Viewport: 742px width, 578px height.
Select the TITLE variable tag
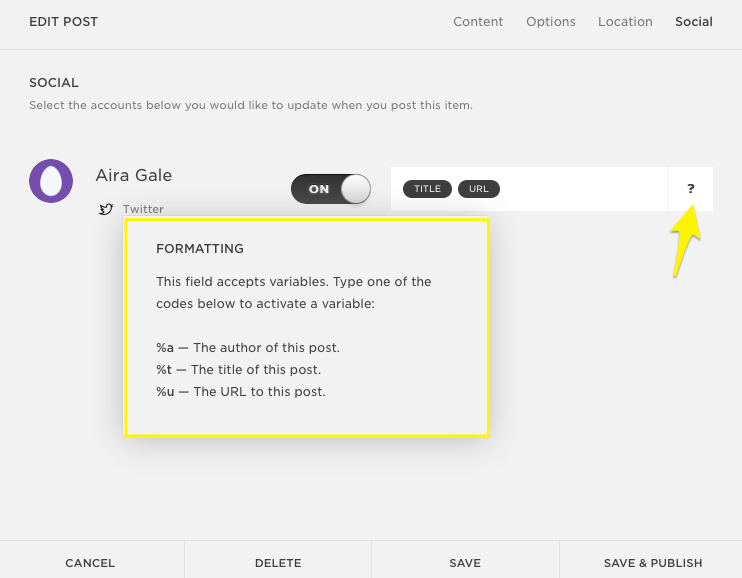pyautogui.click(x=427, y=189)
